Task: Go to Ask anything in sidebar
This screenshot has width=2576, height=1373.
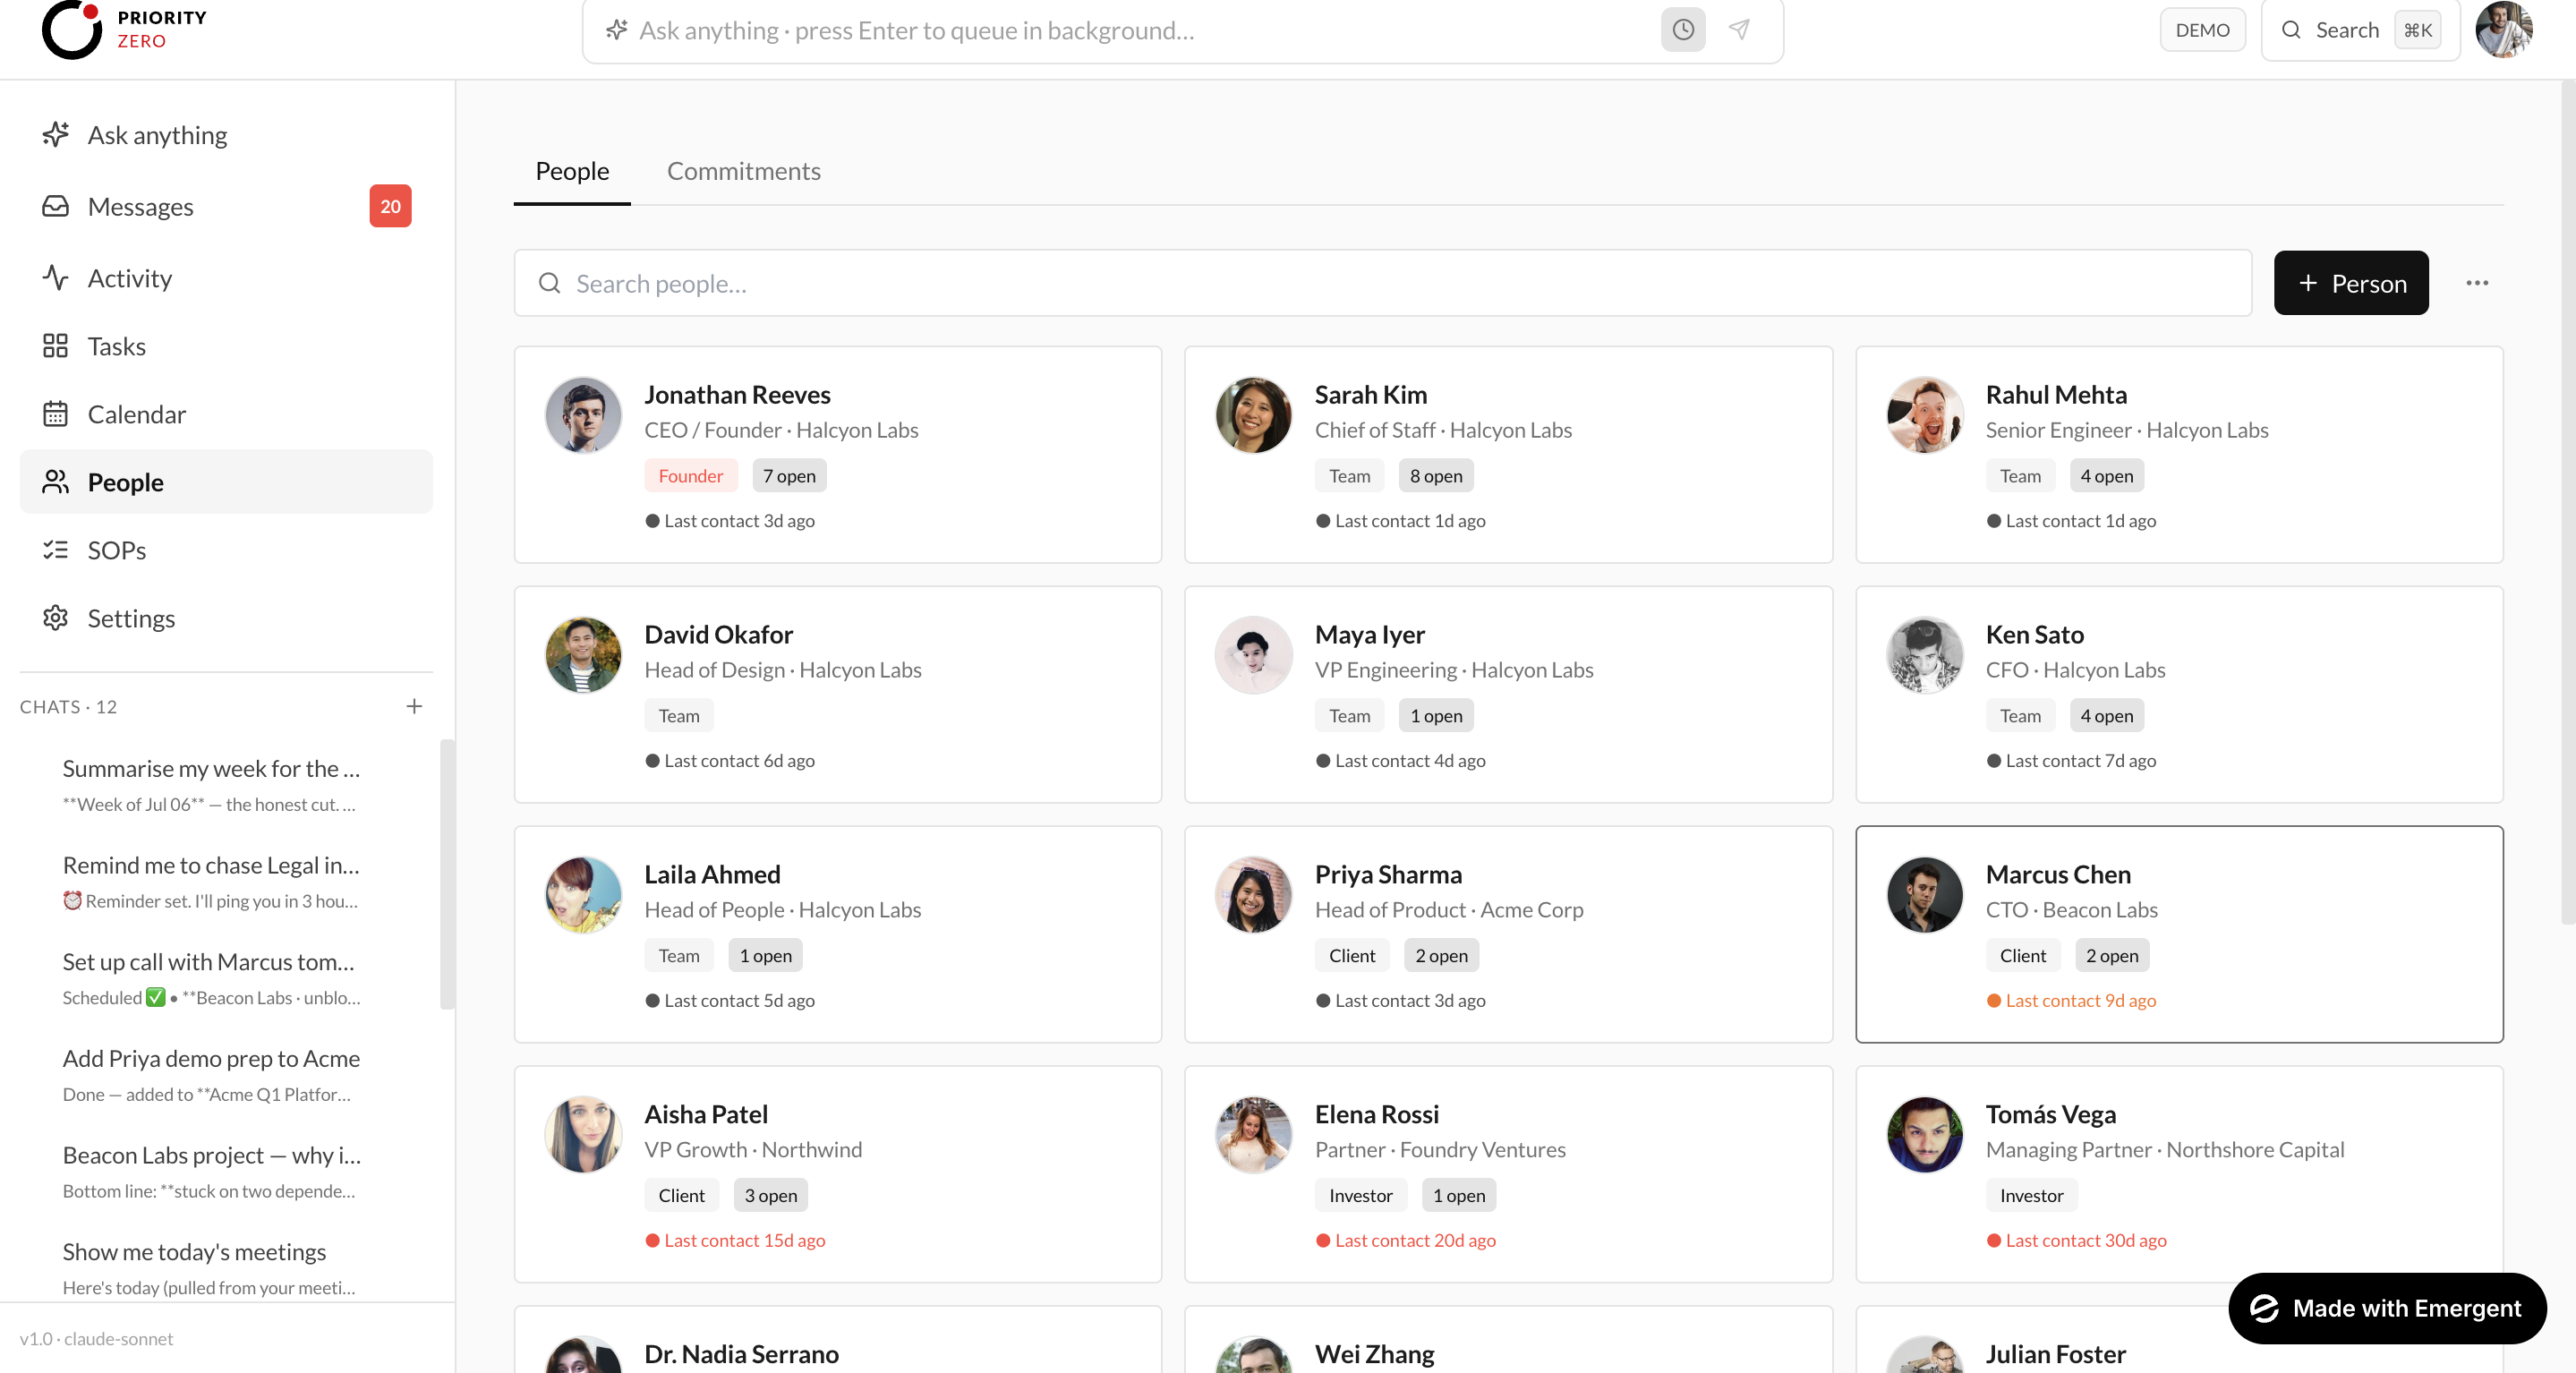Action: [226, 134]
